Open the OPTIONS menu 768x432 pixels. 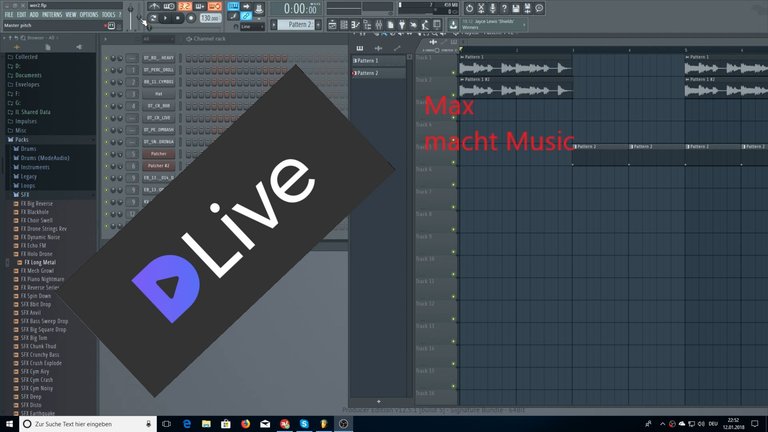89,15
